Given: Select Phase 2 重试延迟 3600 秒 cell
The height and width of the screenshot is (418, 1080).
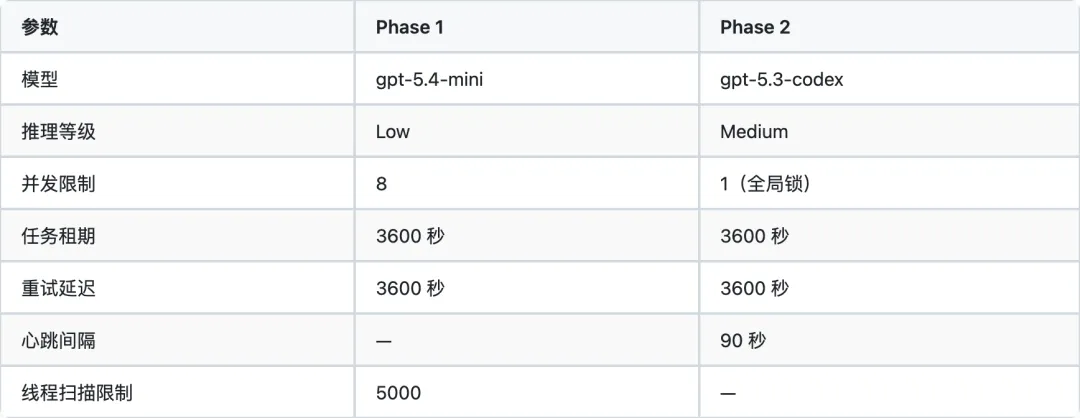Looking at the screenshot, I should click(754, 288).
